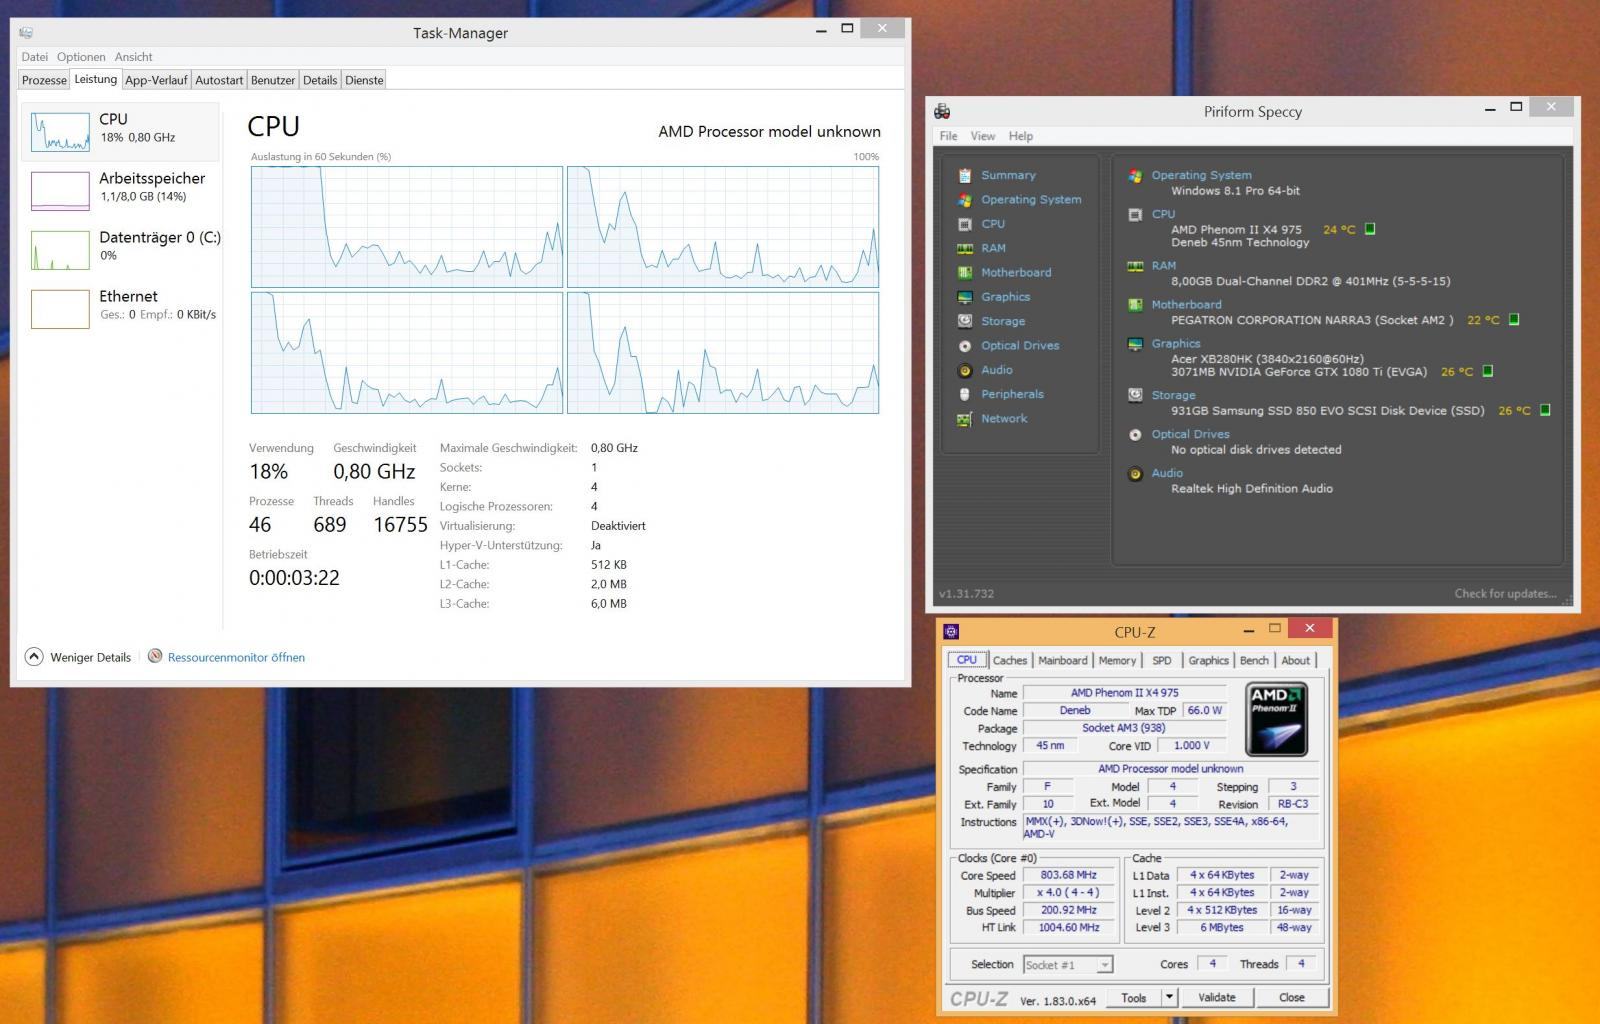
Task: Open Network icon in Speccy sidebar
Action: 965,419
